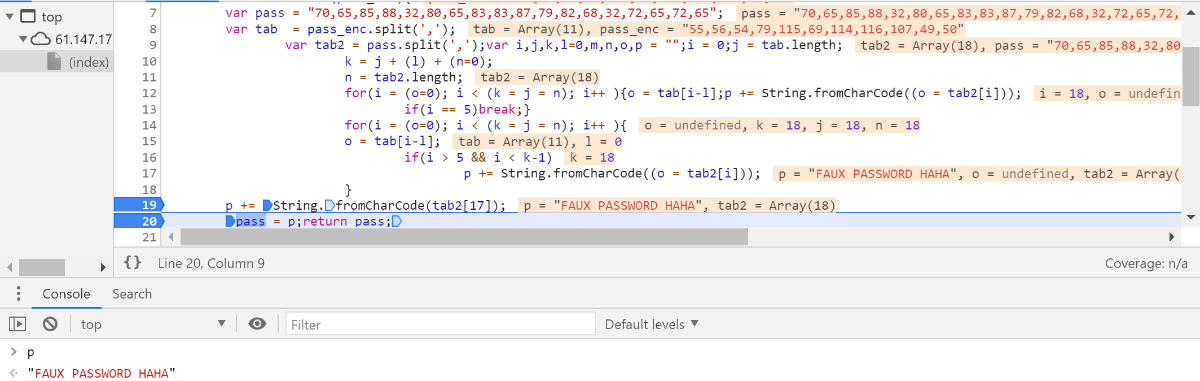Viewport: 1200px width, 381px height.
Task: Select the cloud domain icon
Action: pyautogui.click(x=41, y=39)
